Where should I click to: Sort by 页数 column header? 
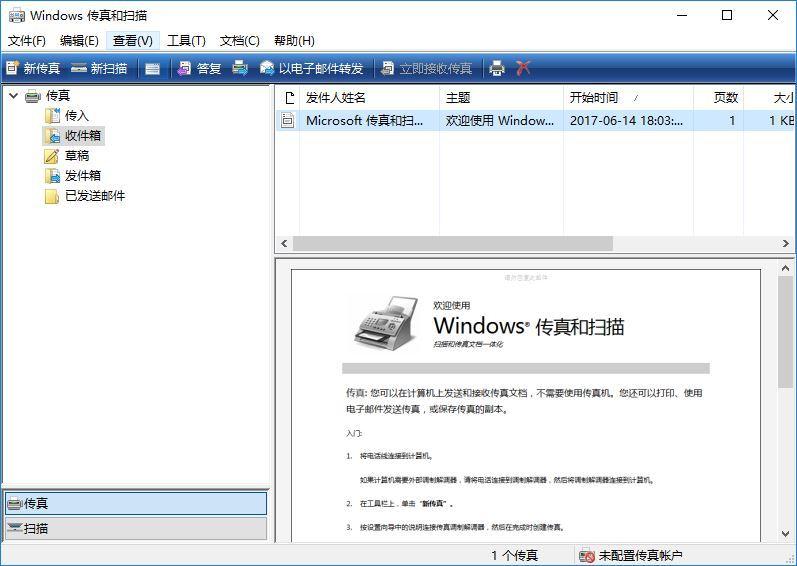[x=718, y=98]
